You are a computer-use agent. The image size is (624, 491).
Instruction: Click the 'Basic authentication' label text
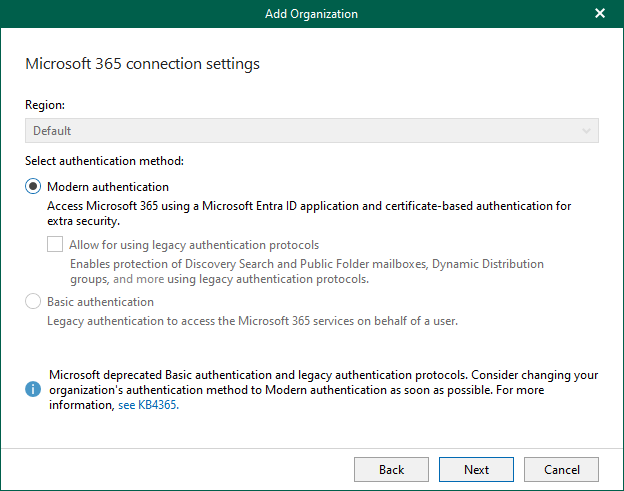100,301
